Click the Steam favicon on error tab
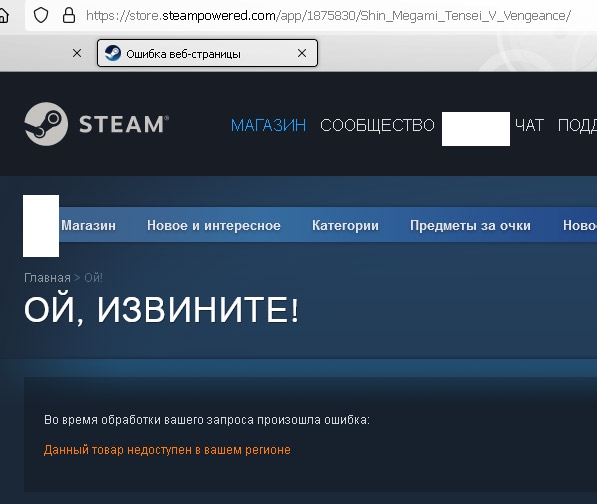Screen dimensions: 597x504 [113, 53]
